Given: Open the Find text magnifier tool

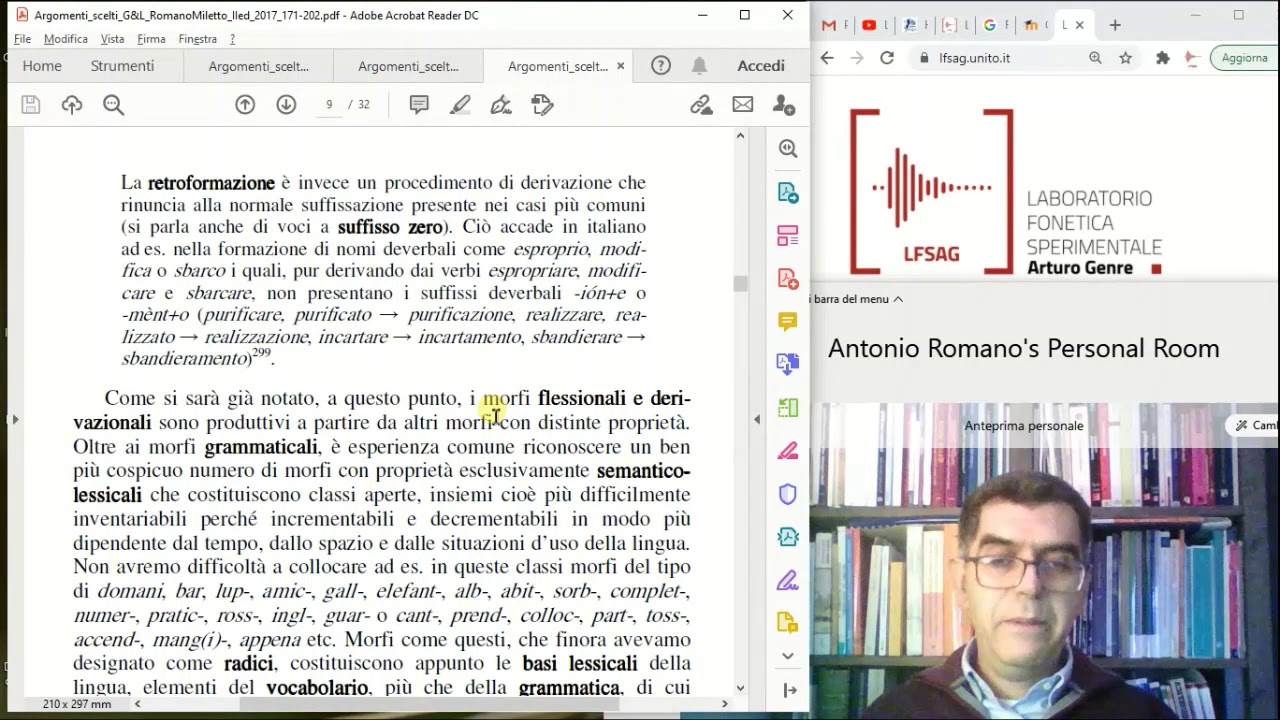Looking at the screenshot, I should [x=113, y=104].
